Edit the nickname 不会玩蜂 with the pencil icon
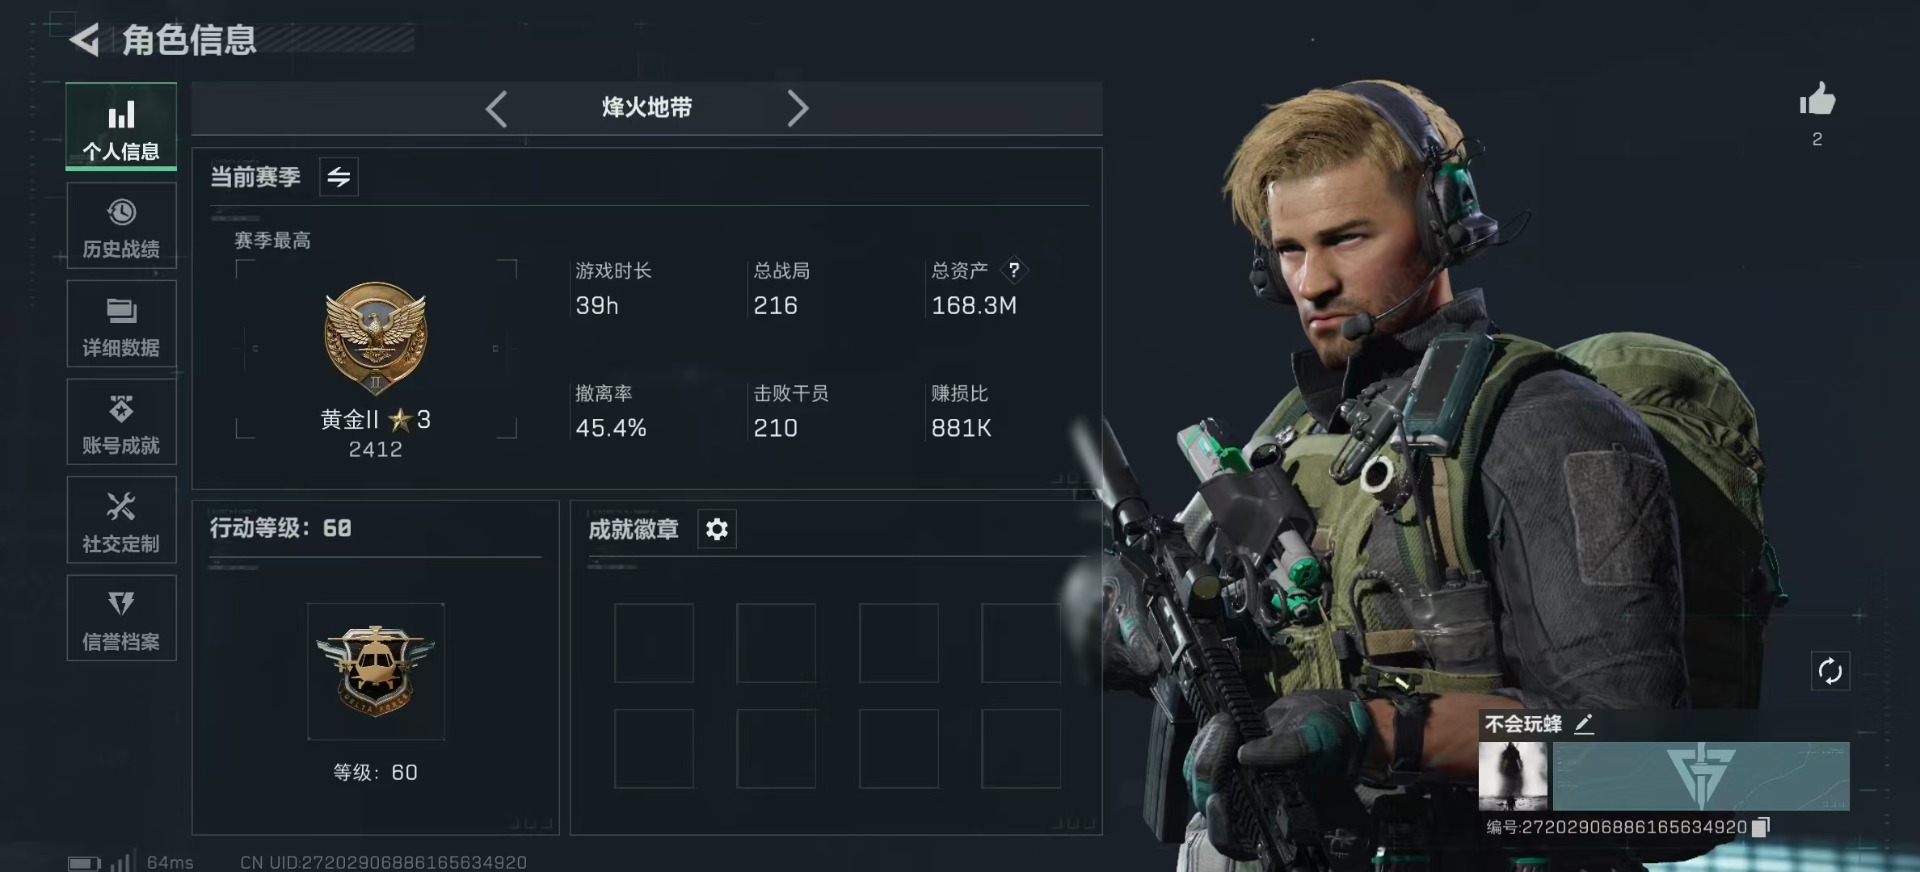Viewport: 1920px width, 872px height. (1584, 724)
